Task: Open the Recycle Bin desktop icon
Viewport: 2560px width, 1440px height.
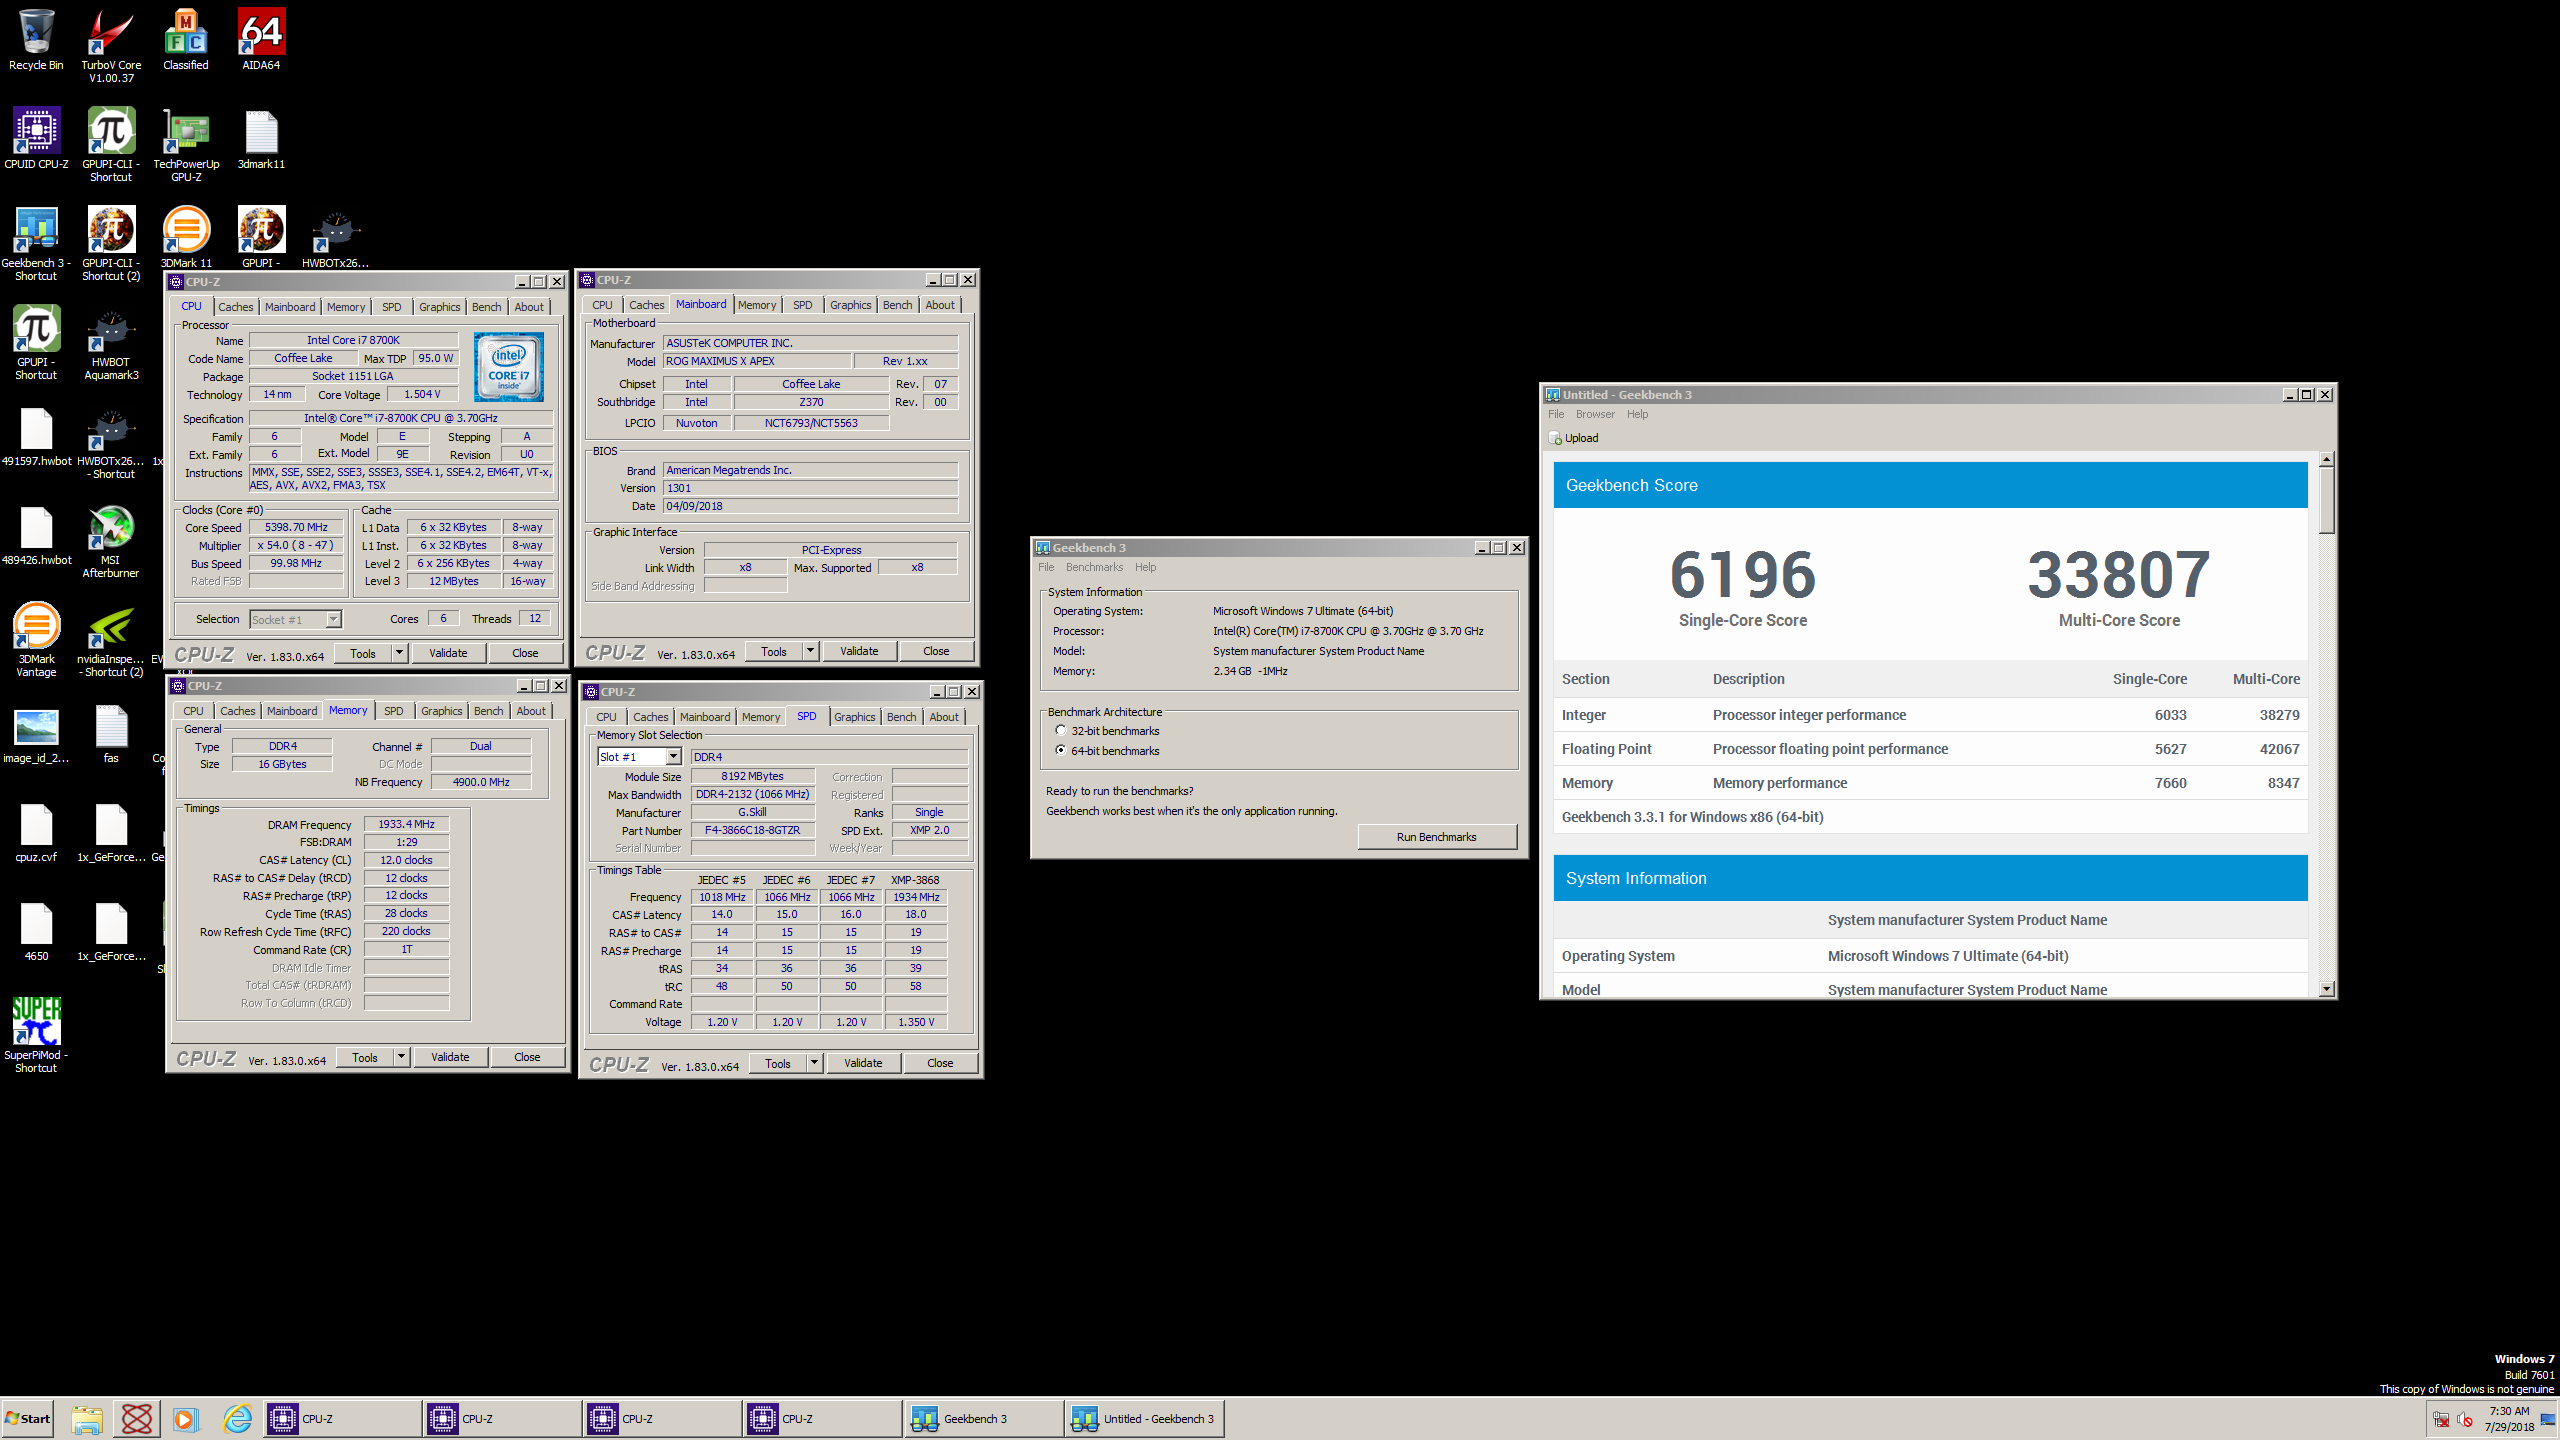Action: (x=36, y=40)
